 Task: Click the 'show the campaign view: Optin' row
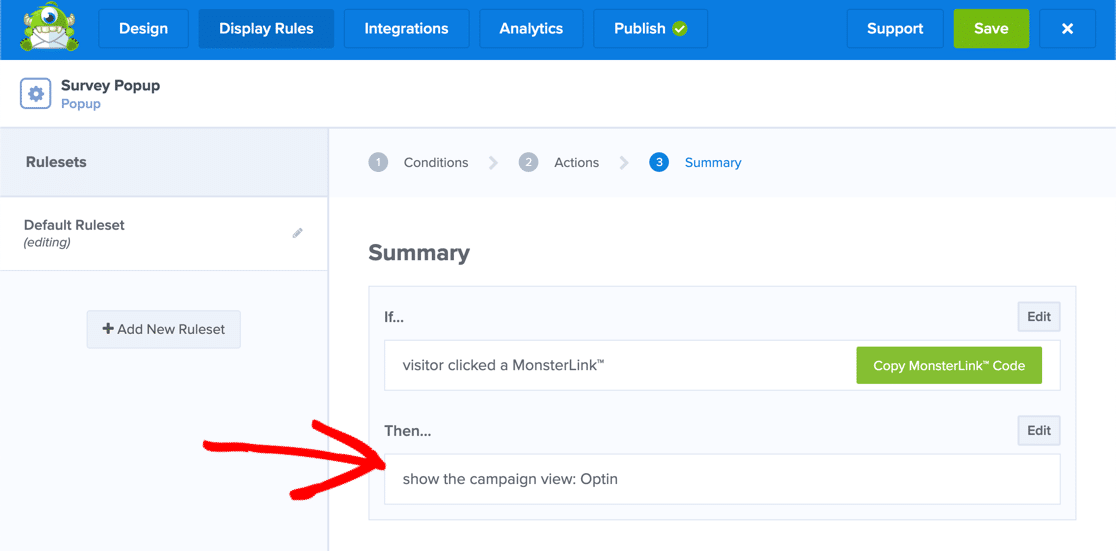(x=722, y=479)
